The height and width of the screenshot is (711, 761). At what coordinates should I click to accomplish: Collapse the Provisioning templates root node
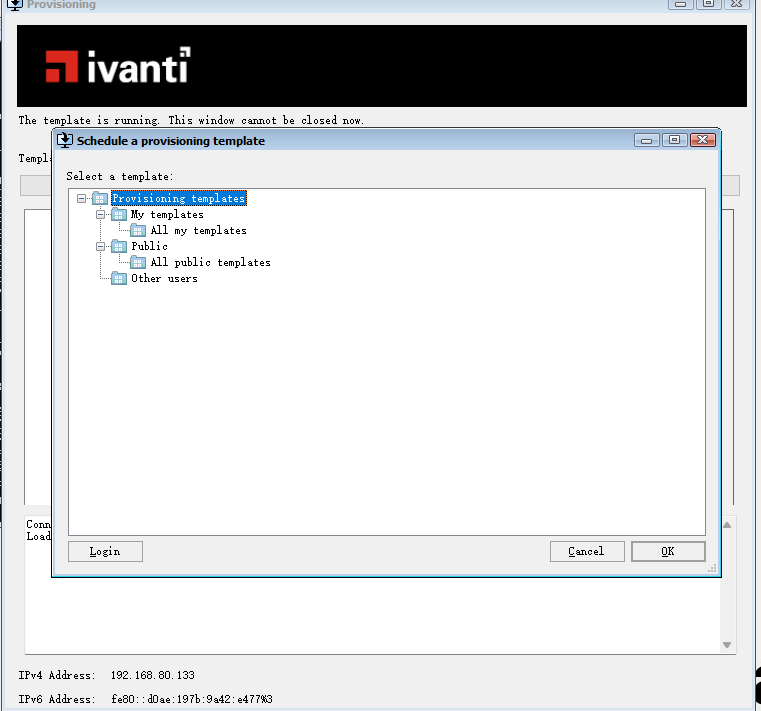[x=81, y=199]
